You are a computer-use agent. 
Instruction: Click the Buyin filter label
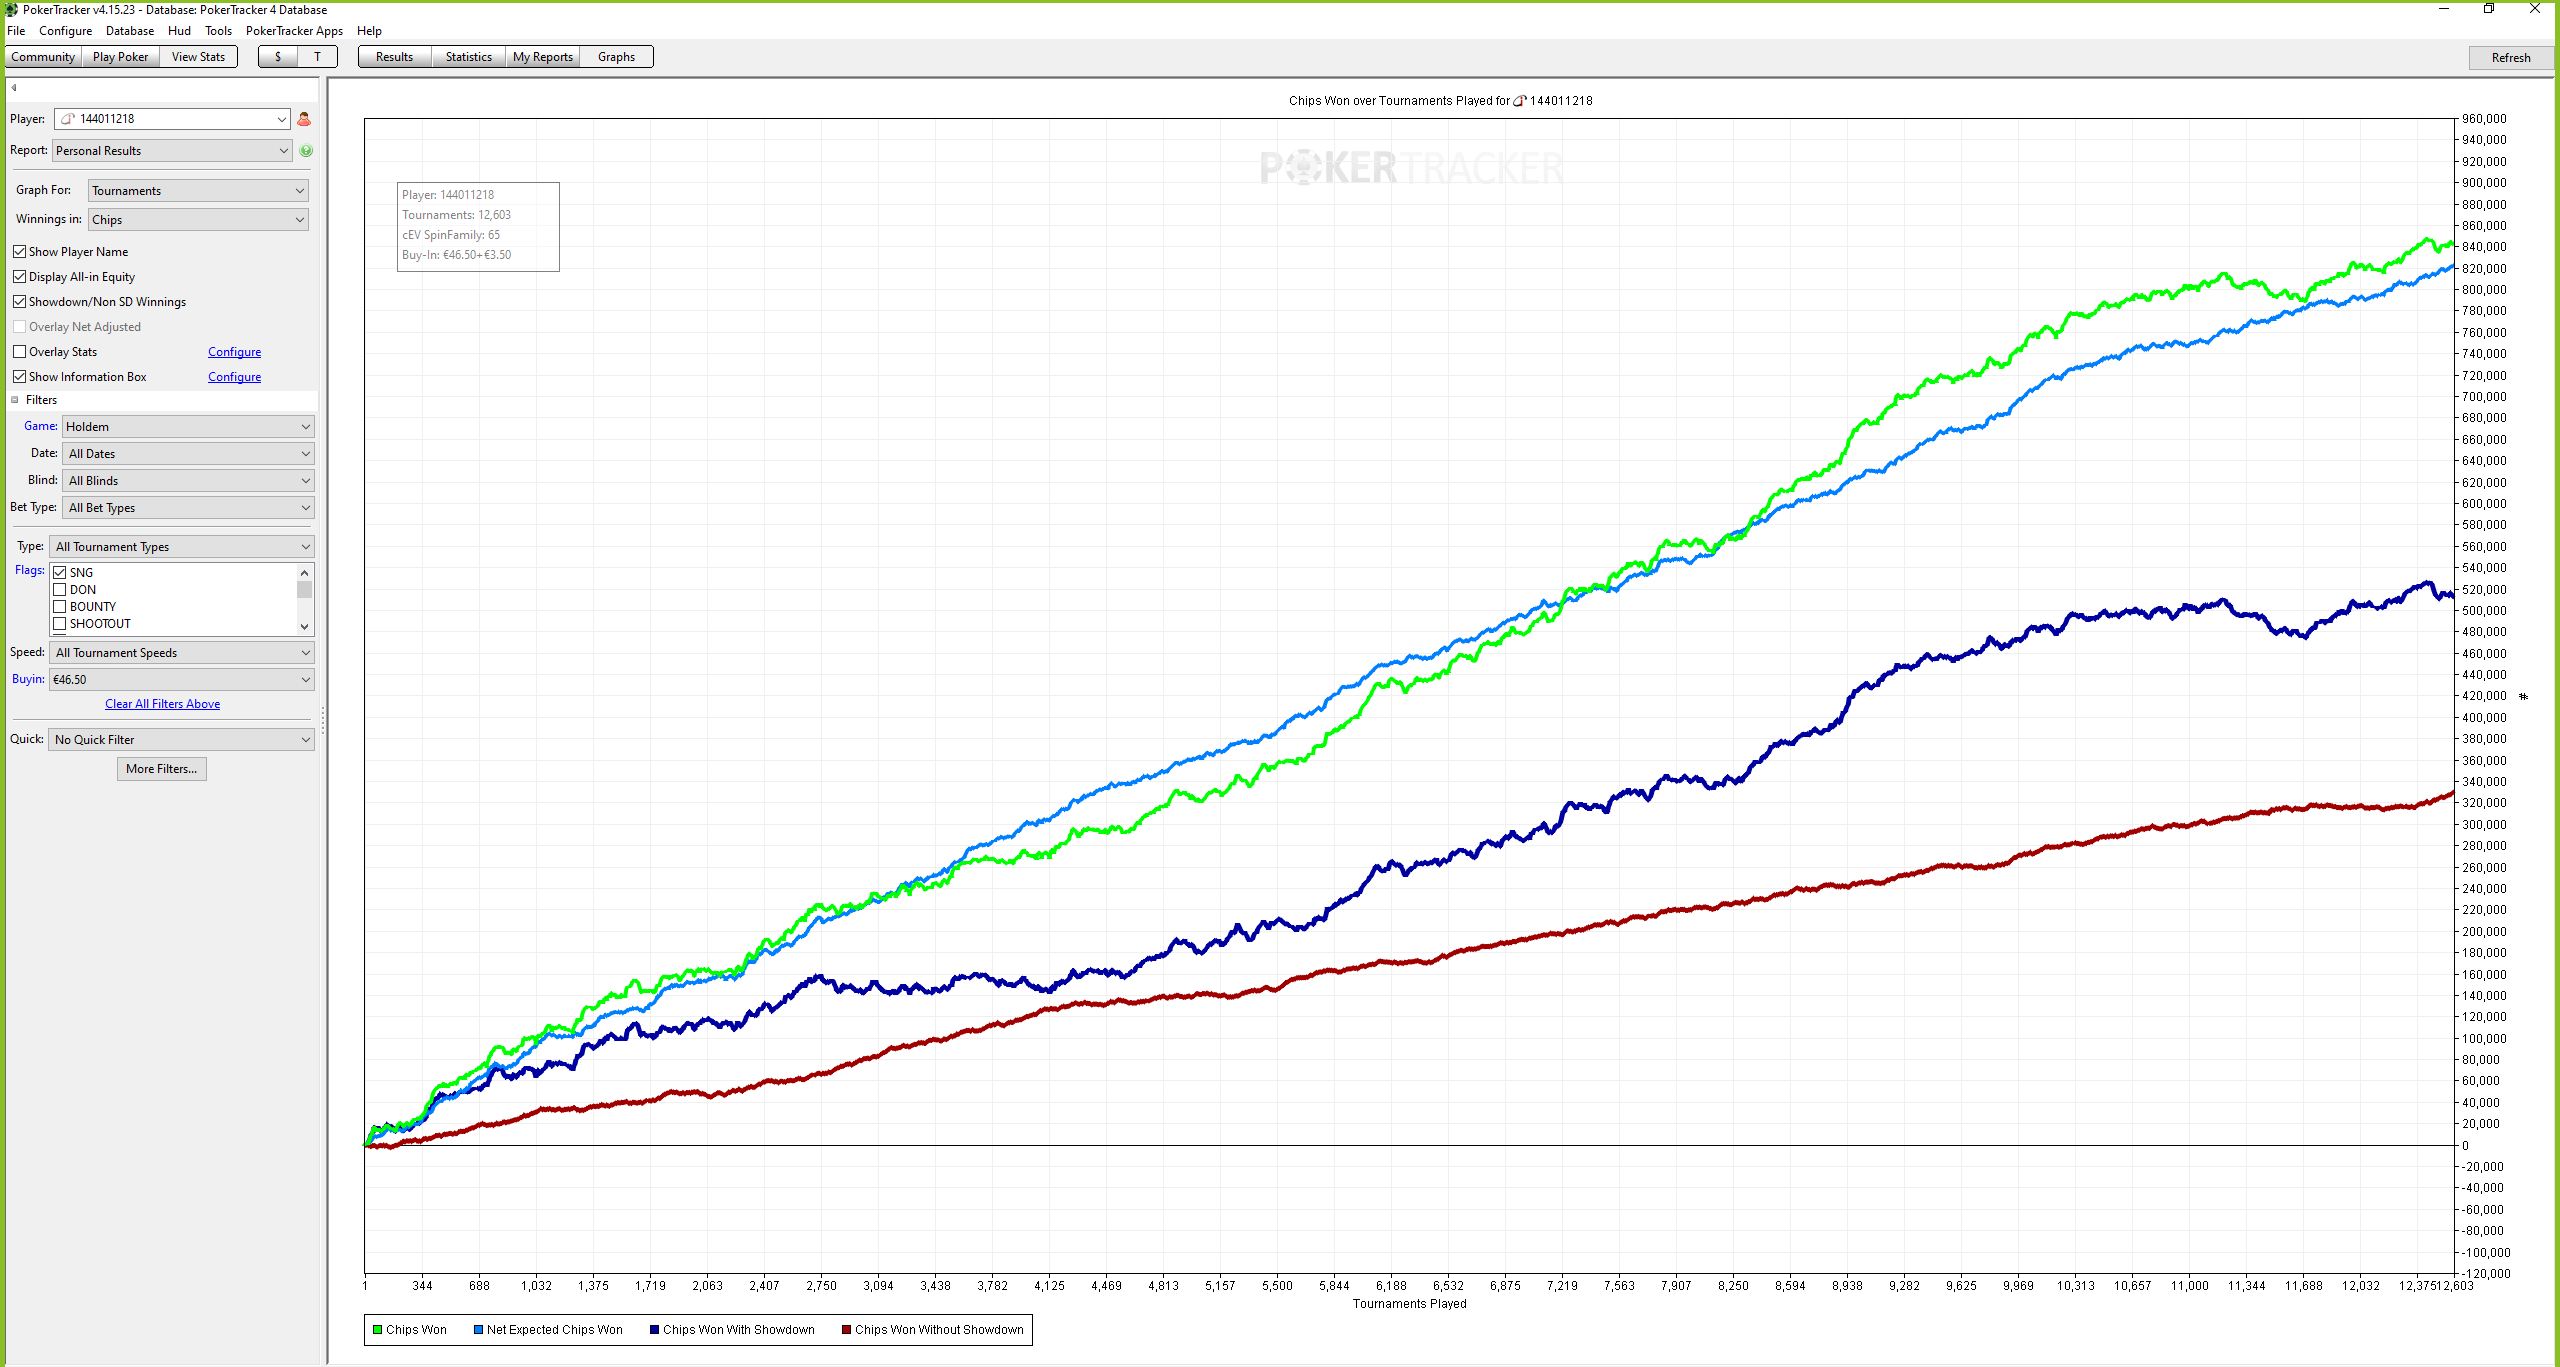tap(28, 679)
